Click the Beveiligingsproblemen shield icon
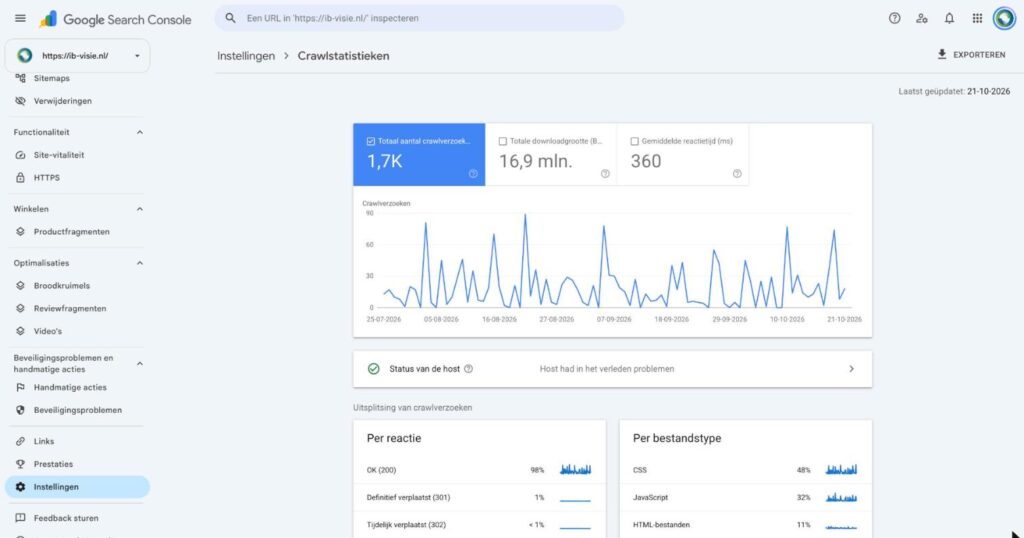 tap(20, 410)
